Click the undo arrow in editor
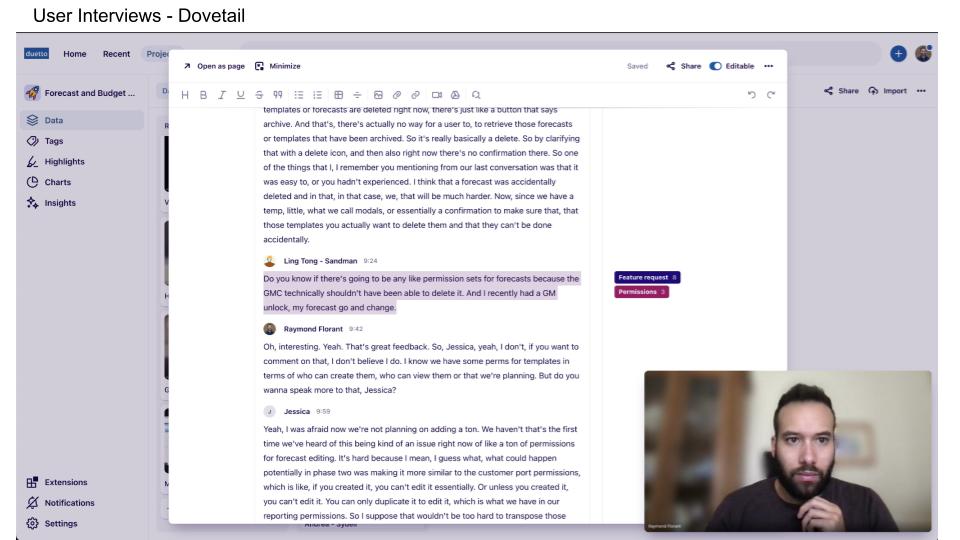 (751, 94)
